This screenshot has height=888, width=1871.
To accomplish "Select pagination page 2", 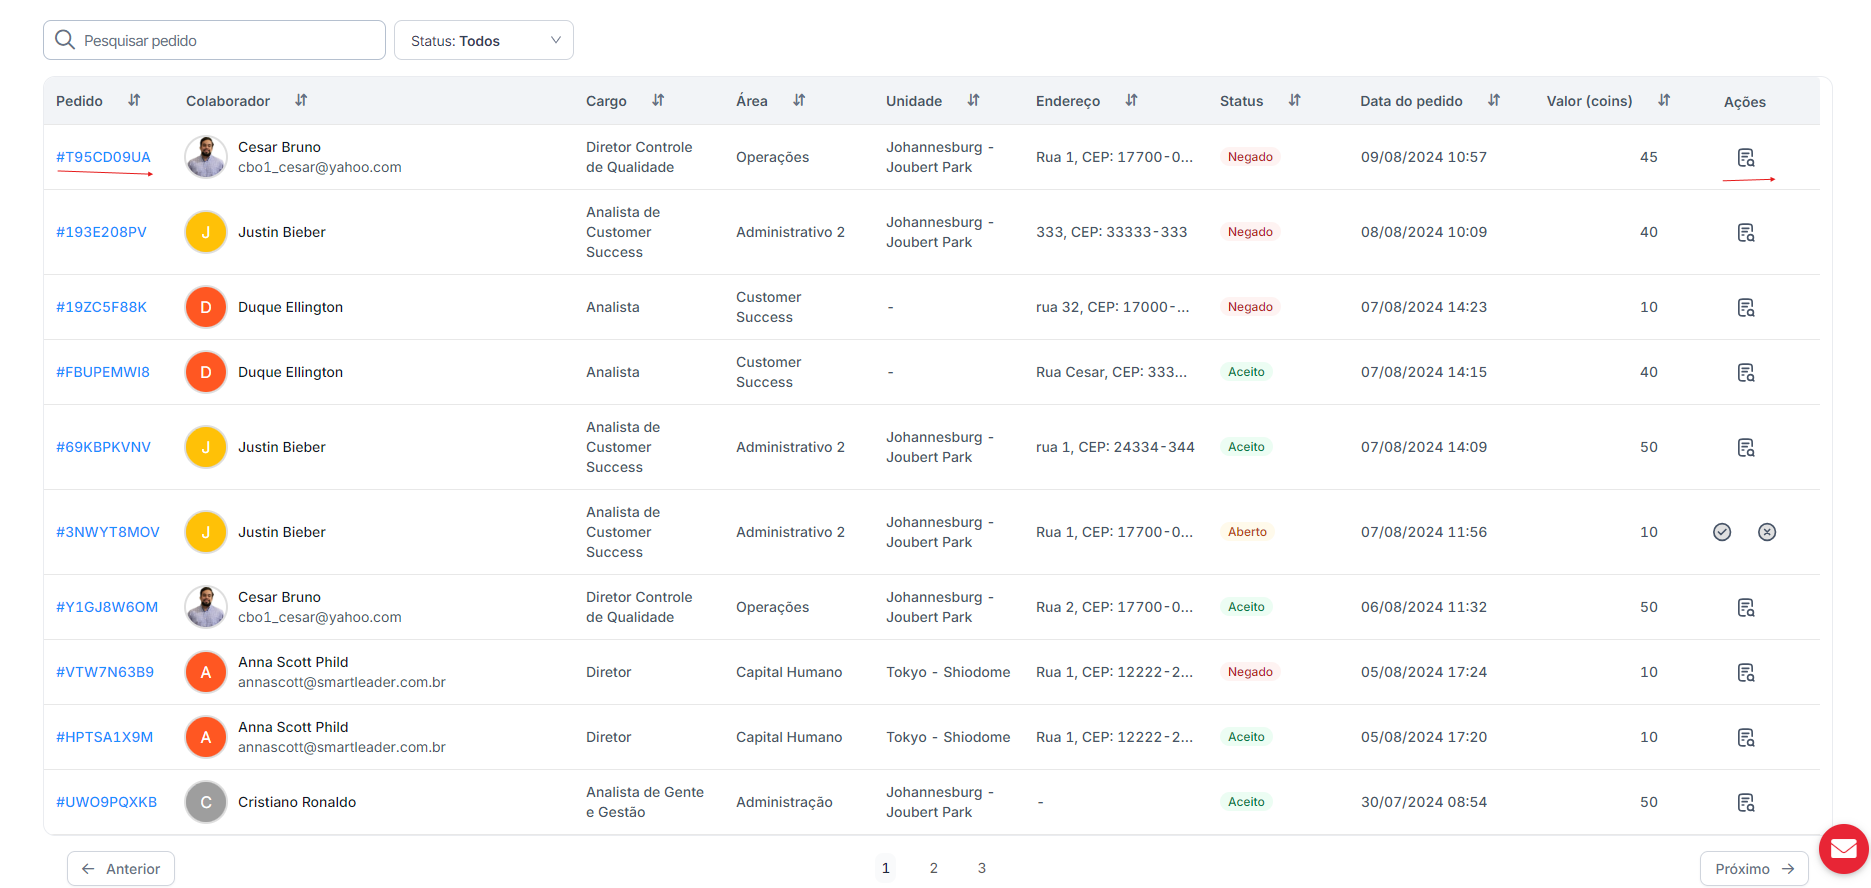I will [x=934, y=868].
